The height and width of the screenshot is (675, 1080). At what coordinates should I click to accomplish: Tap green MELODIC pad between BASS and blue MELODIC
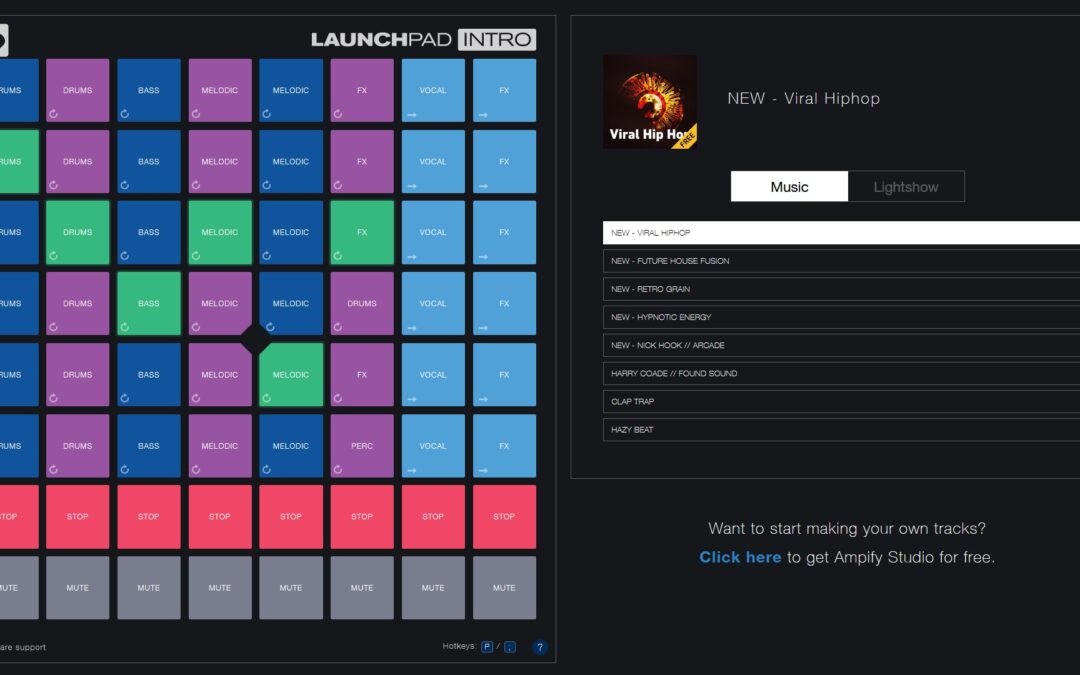[220, 233]
